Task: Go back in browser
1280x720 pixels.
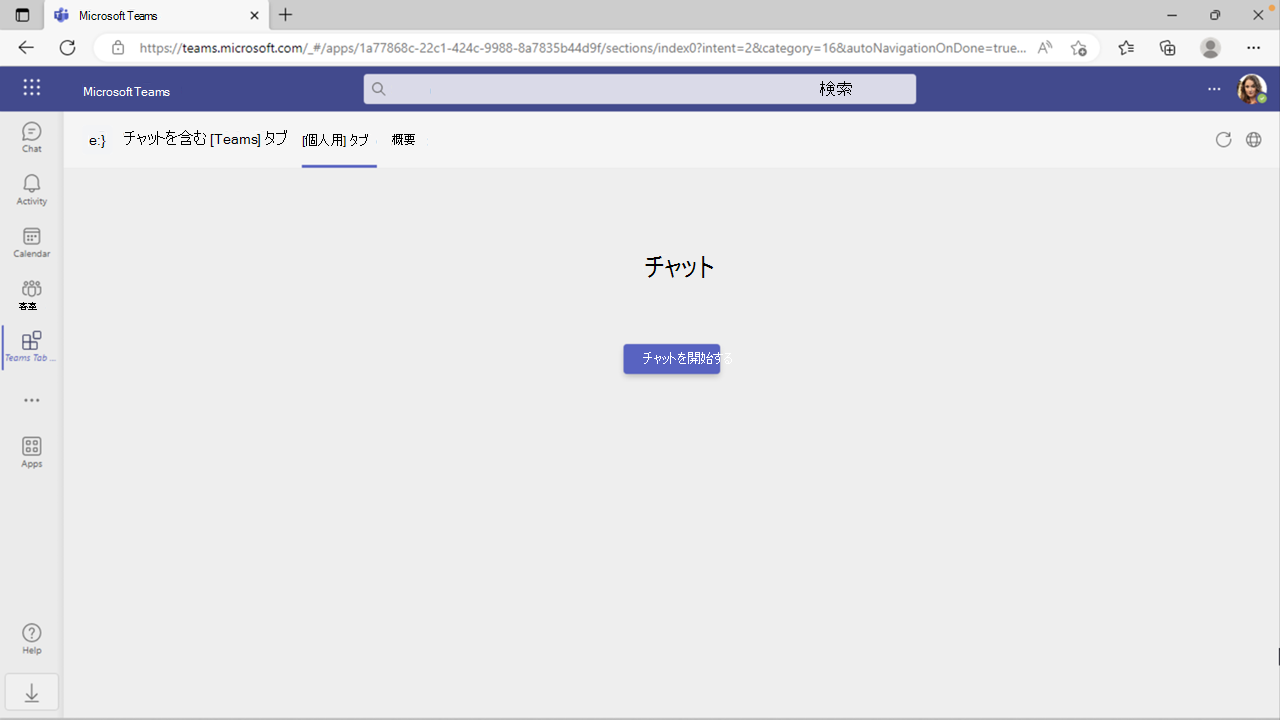Action: [26, 48]
